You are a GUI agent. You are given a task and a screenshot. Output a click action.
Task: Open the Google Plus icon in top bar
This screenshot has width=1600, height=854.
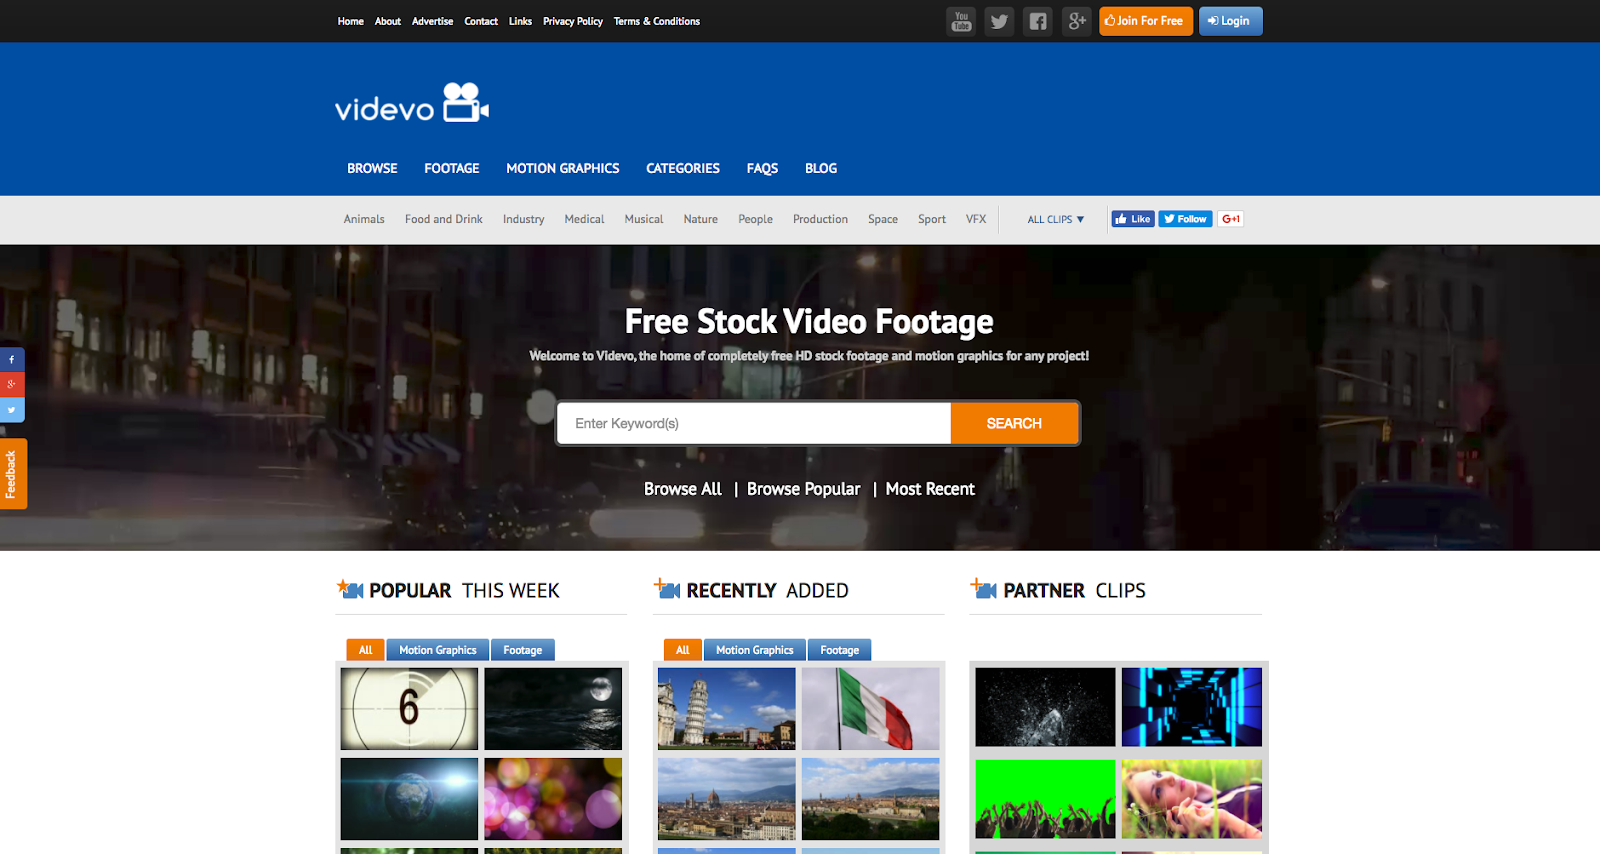point(1076,21)
